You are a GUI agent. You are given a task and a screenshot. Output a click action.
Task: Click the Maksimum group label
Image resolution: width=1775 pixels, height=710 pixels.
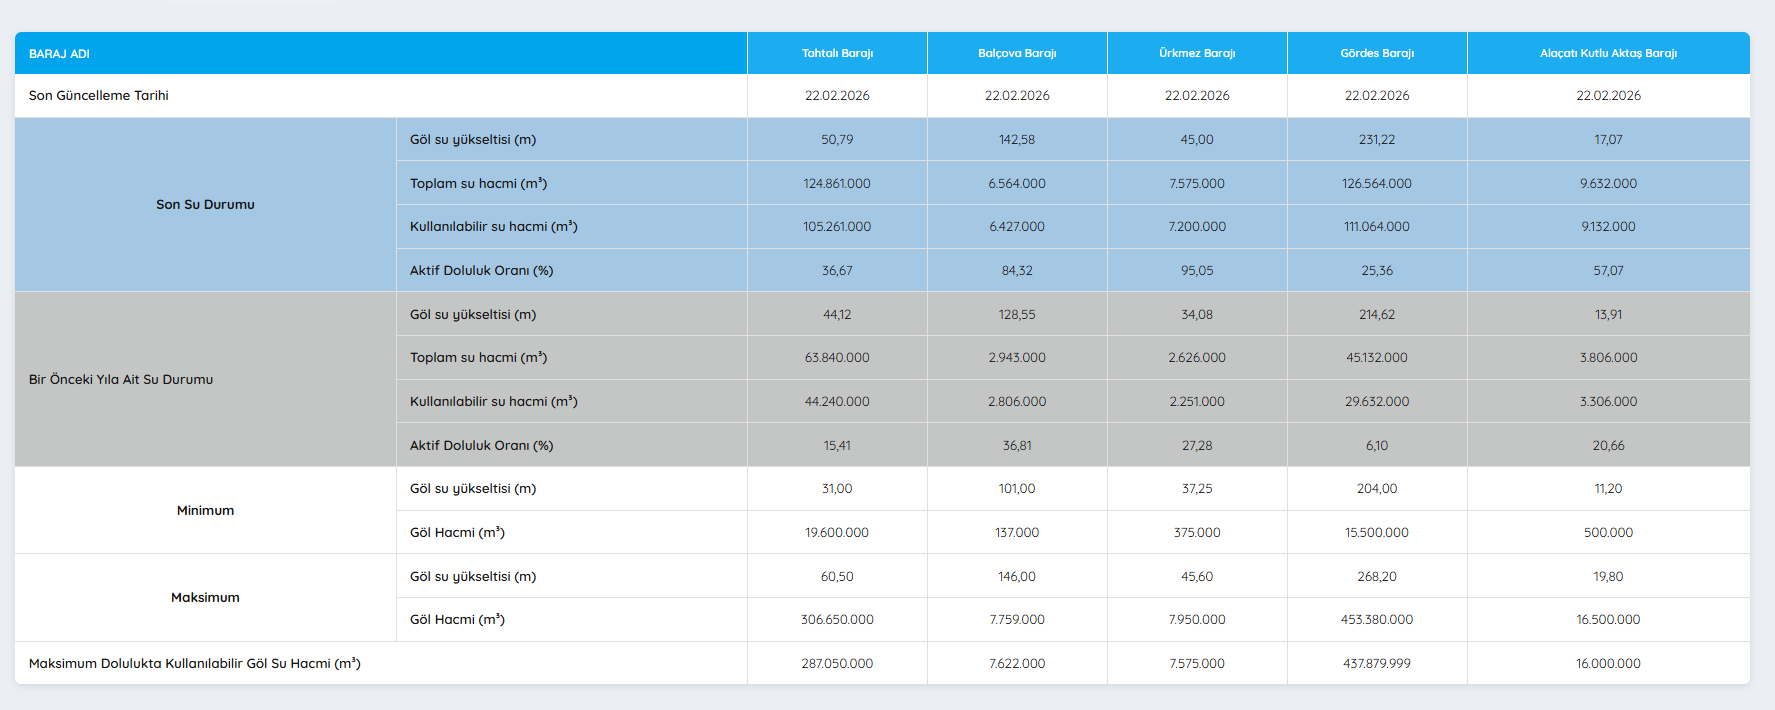click(x=205, y=598)
